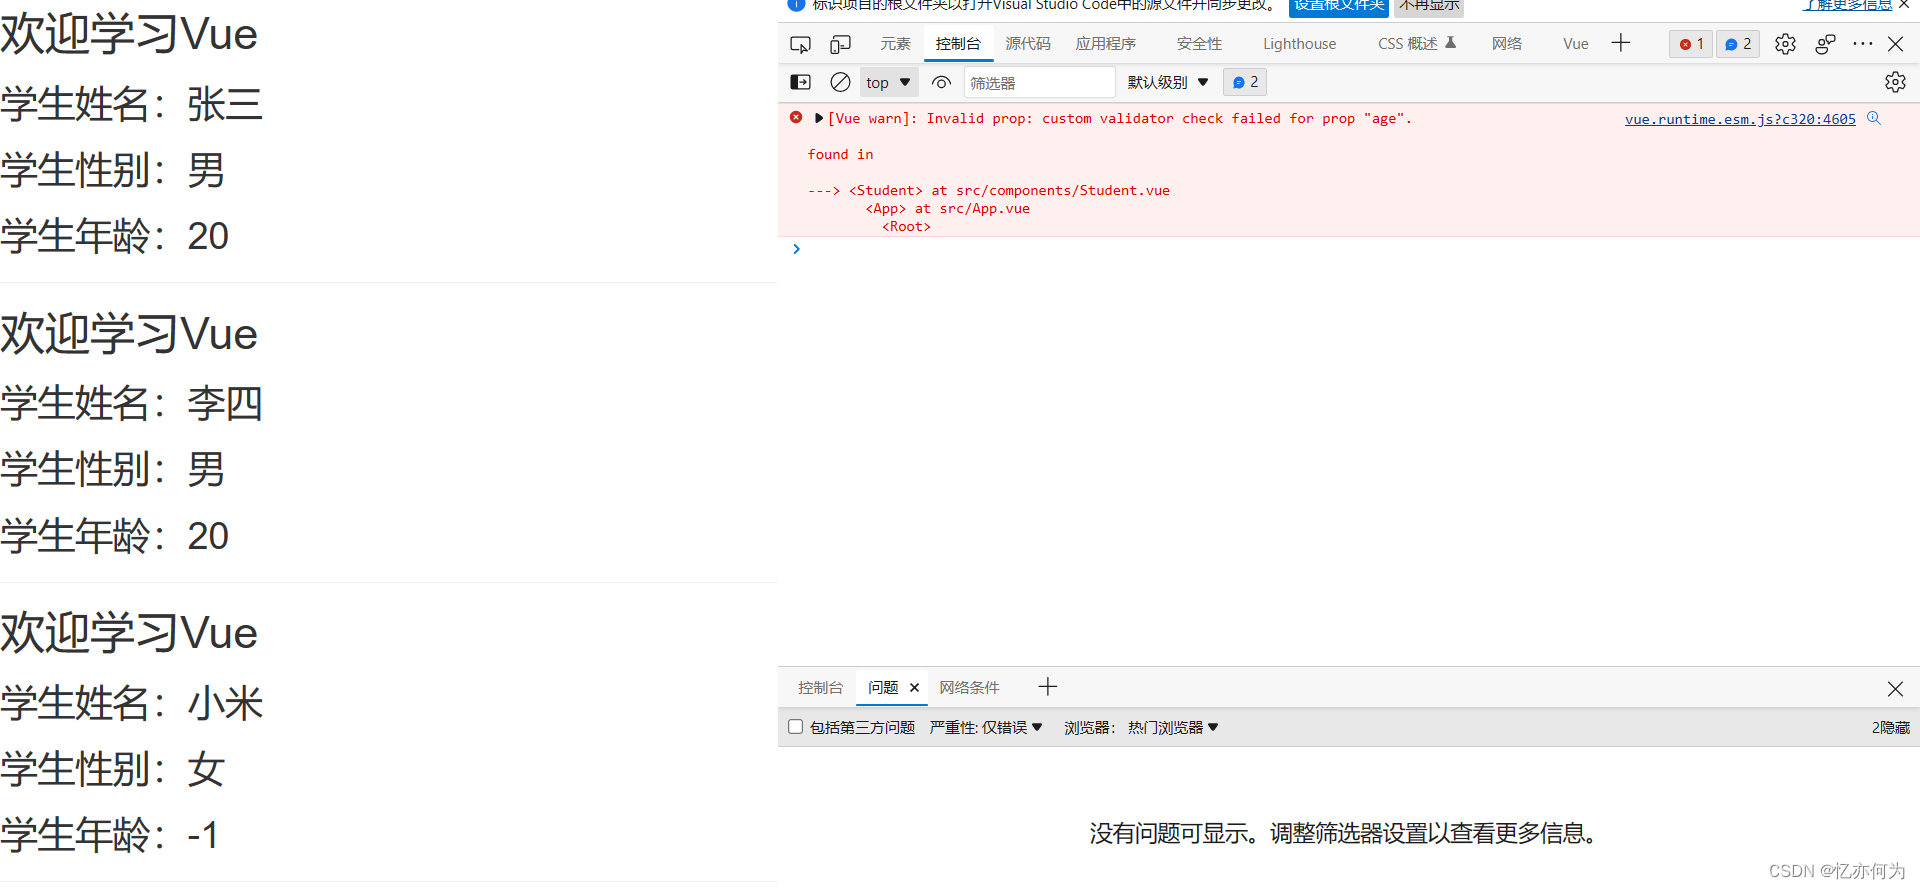The height and width of the screenshot is (889, 1920).
Task: Open the 了解更多信息 link
Action: click(x=1847, y=6)
